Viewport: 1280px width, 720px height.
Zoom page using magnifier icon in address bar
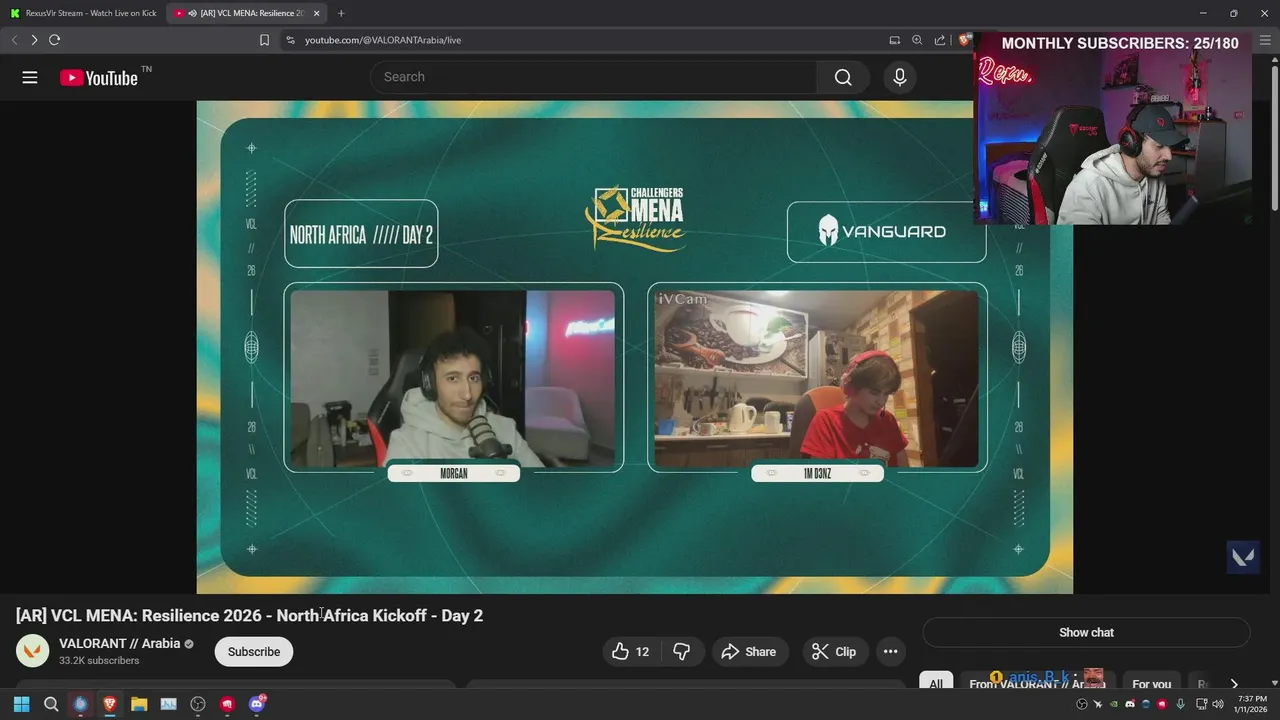(x=917, y=40)
